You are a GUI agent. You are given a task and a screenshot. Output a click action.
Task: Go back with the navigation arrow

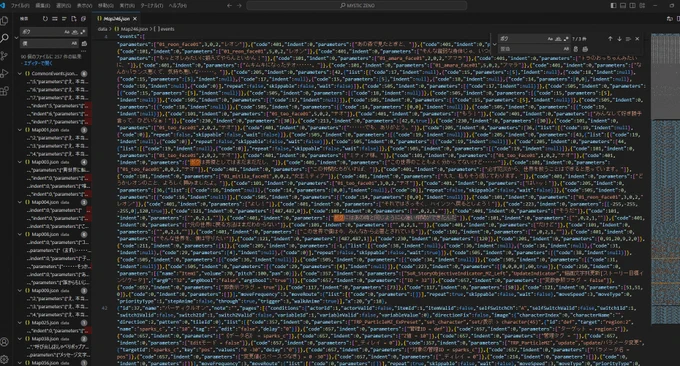pyautogui.click(x=229, y=6)
